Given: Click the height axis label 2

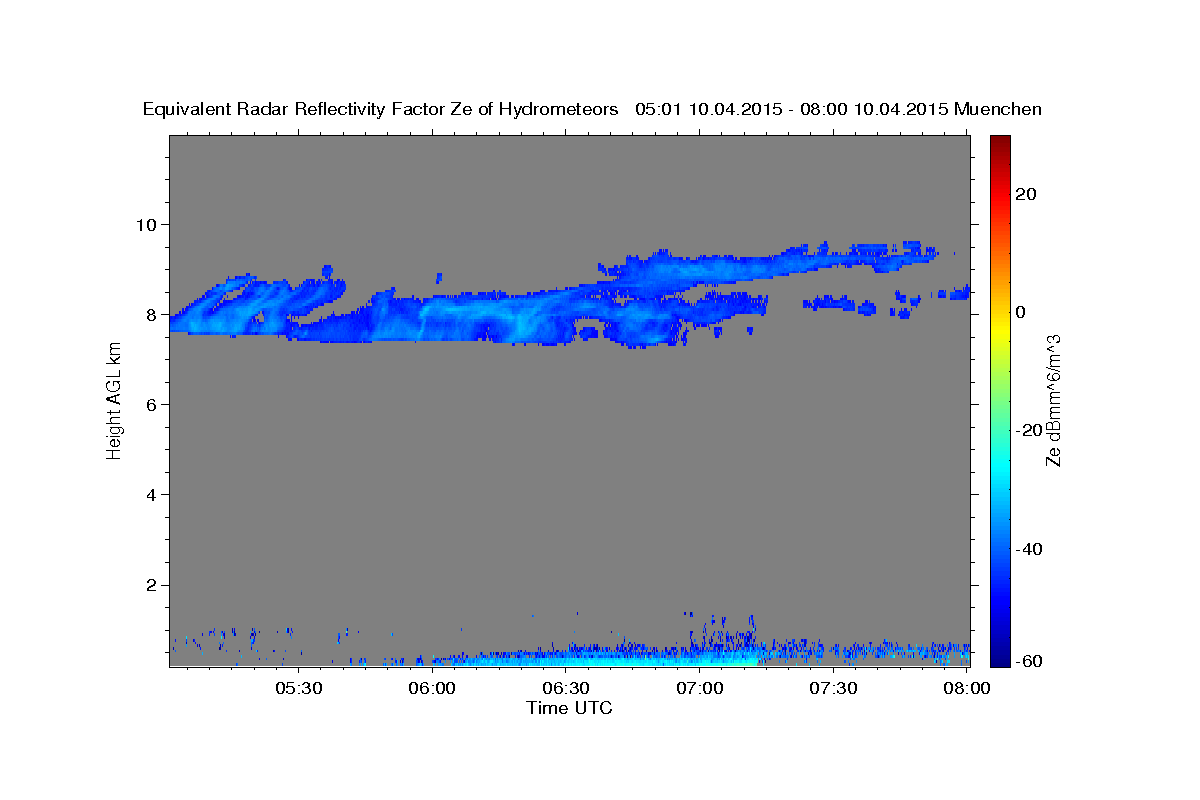Looking at the screenshot, I should click(153, 585).
